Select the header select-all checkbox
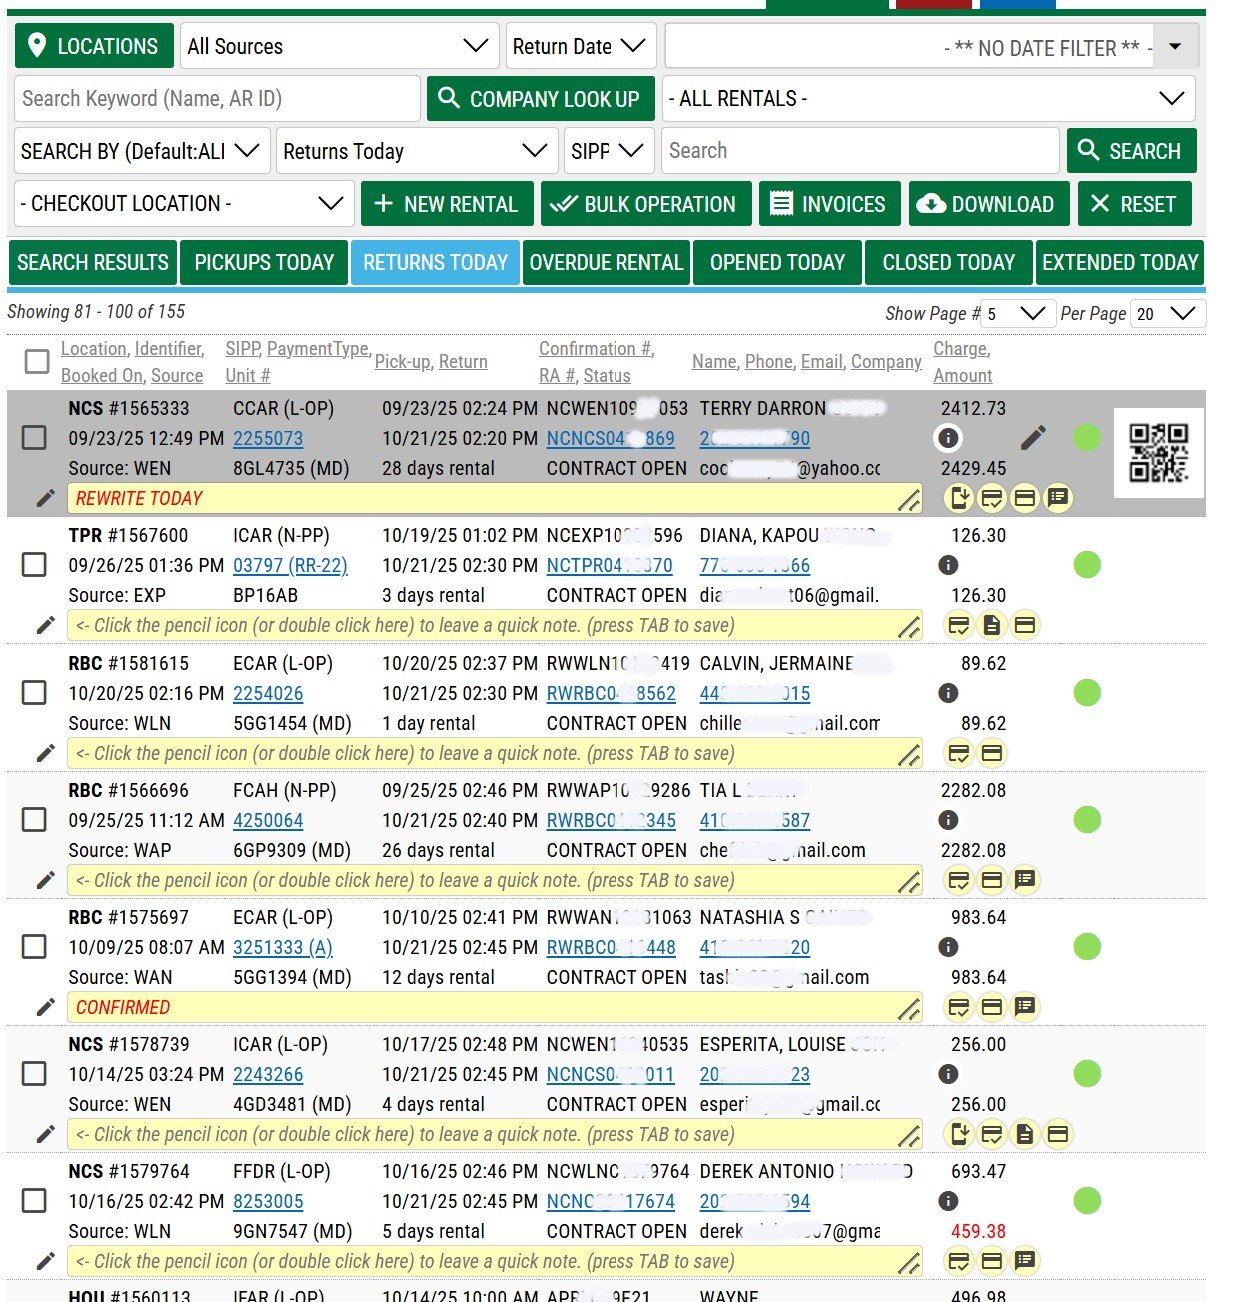 pos(37,361)
